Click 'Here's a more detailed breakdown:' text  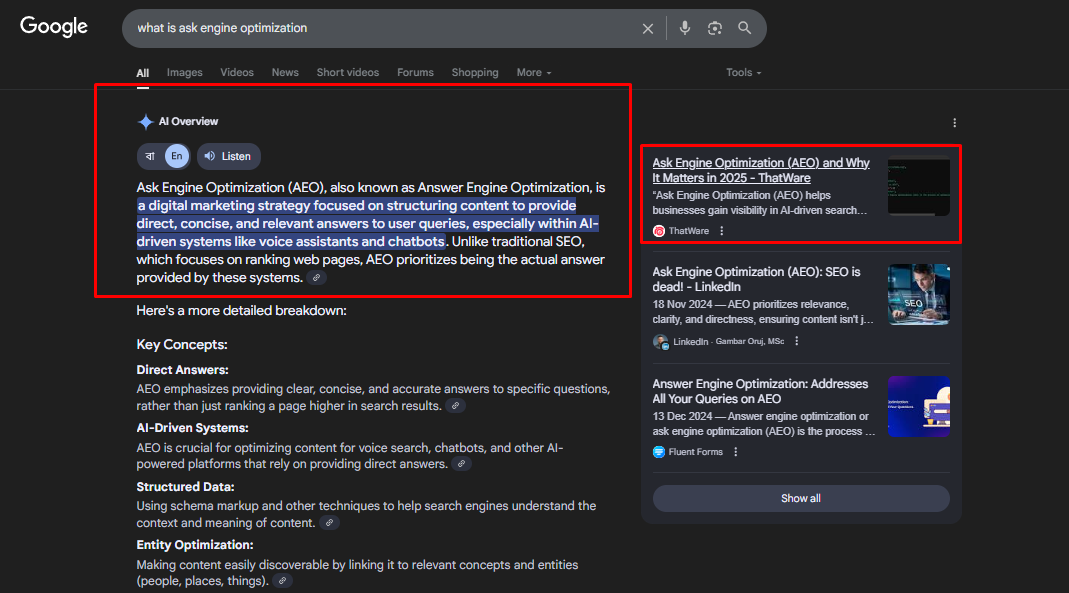[241, 311]
